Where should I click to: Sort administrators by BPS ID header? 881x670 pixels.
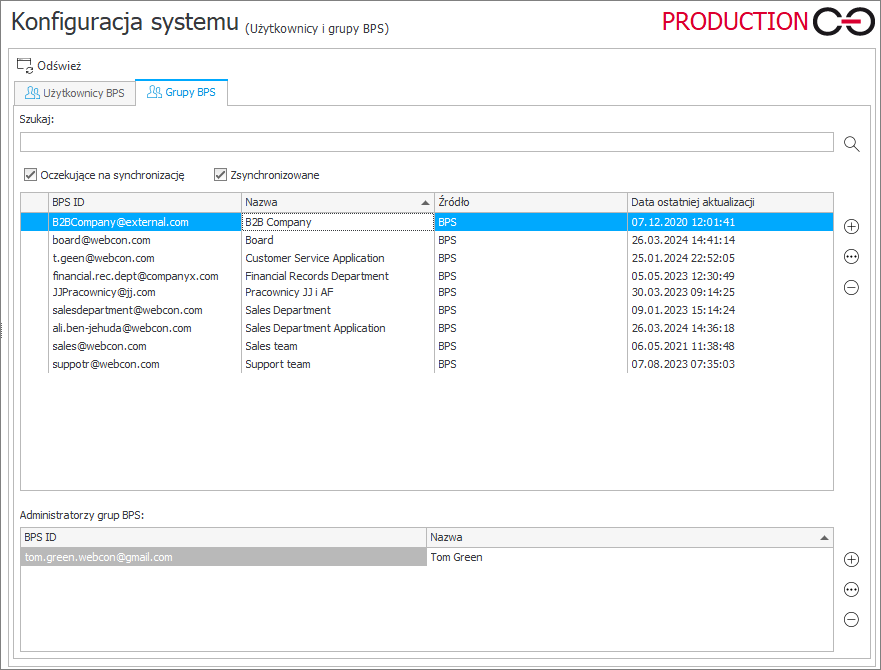click(224, 537)
